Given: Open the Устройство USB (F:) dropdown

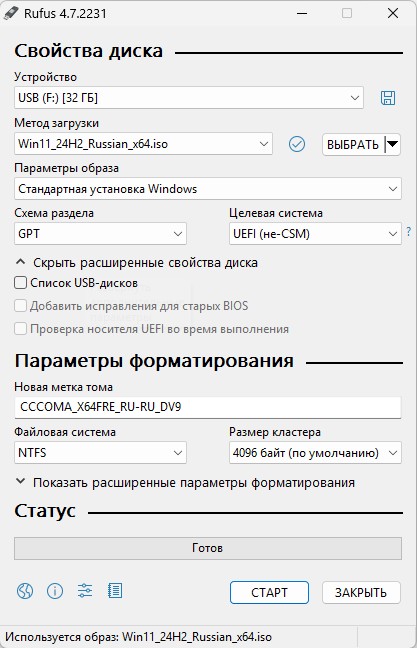Looking at the screenshot, I should tap(189, 98).
